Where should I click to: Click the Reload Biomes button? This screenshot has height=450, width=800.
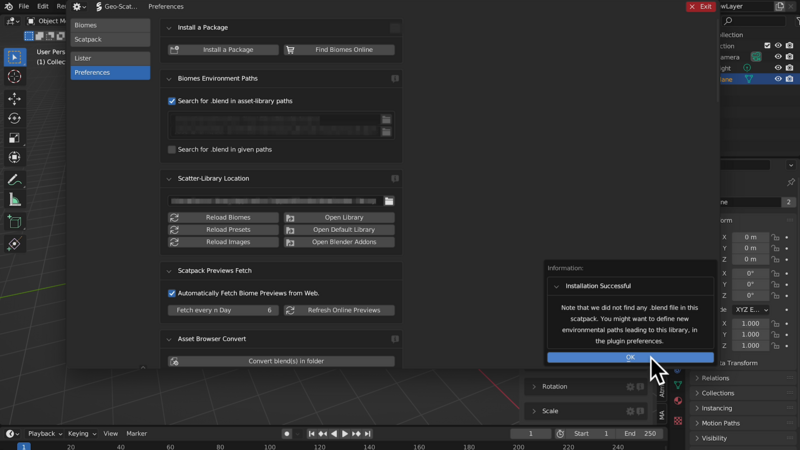click(223, 217)
